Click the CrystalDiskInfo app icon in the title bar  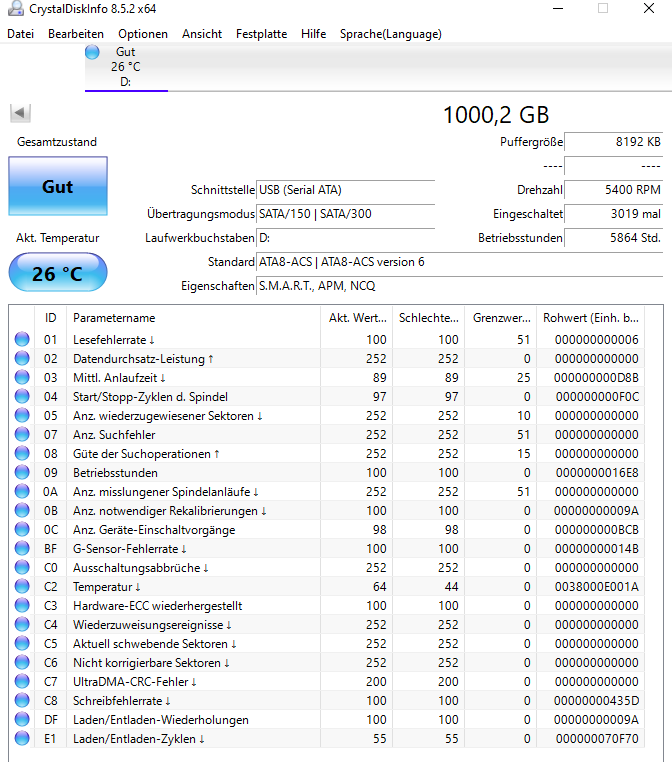click(x=16, y=8)
